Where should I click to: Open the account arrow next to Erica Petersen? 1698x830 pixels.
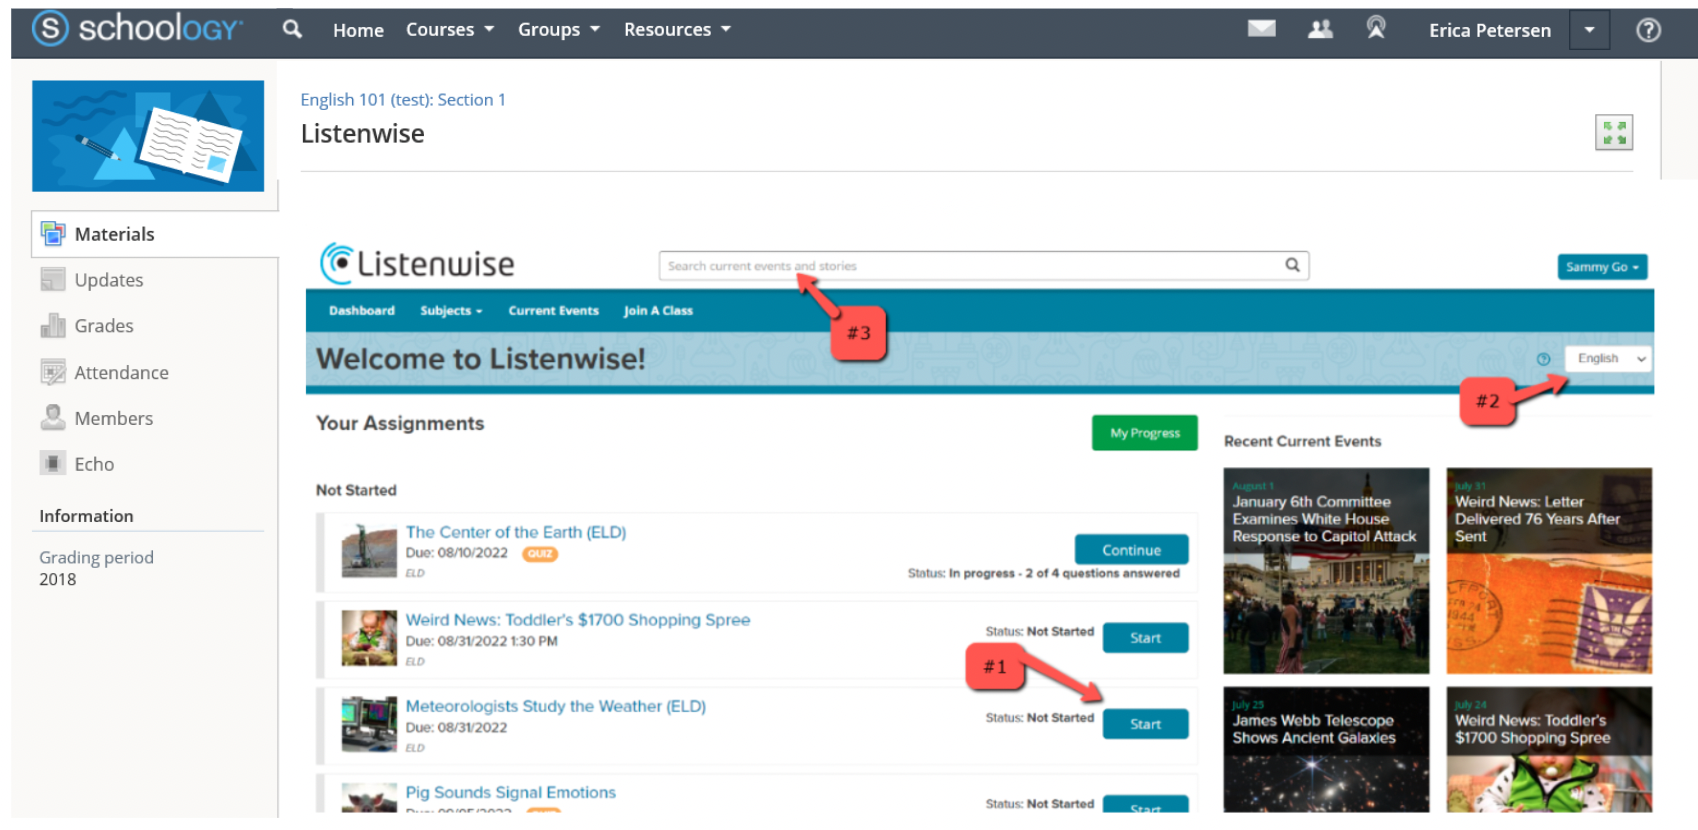(1589, 30)
